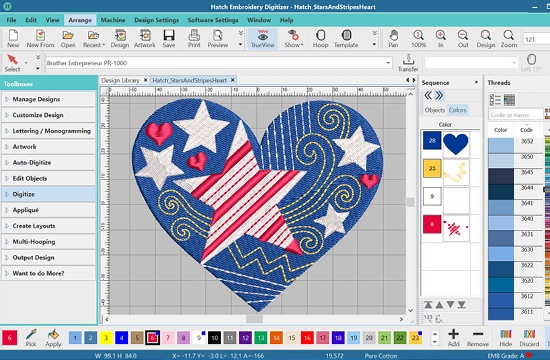Click the Code or name search field
This screenshot has width=550, height=360.
click(515, 115)
